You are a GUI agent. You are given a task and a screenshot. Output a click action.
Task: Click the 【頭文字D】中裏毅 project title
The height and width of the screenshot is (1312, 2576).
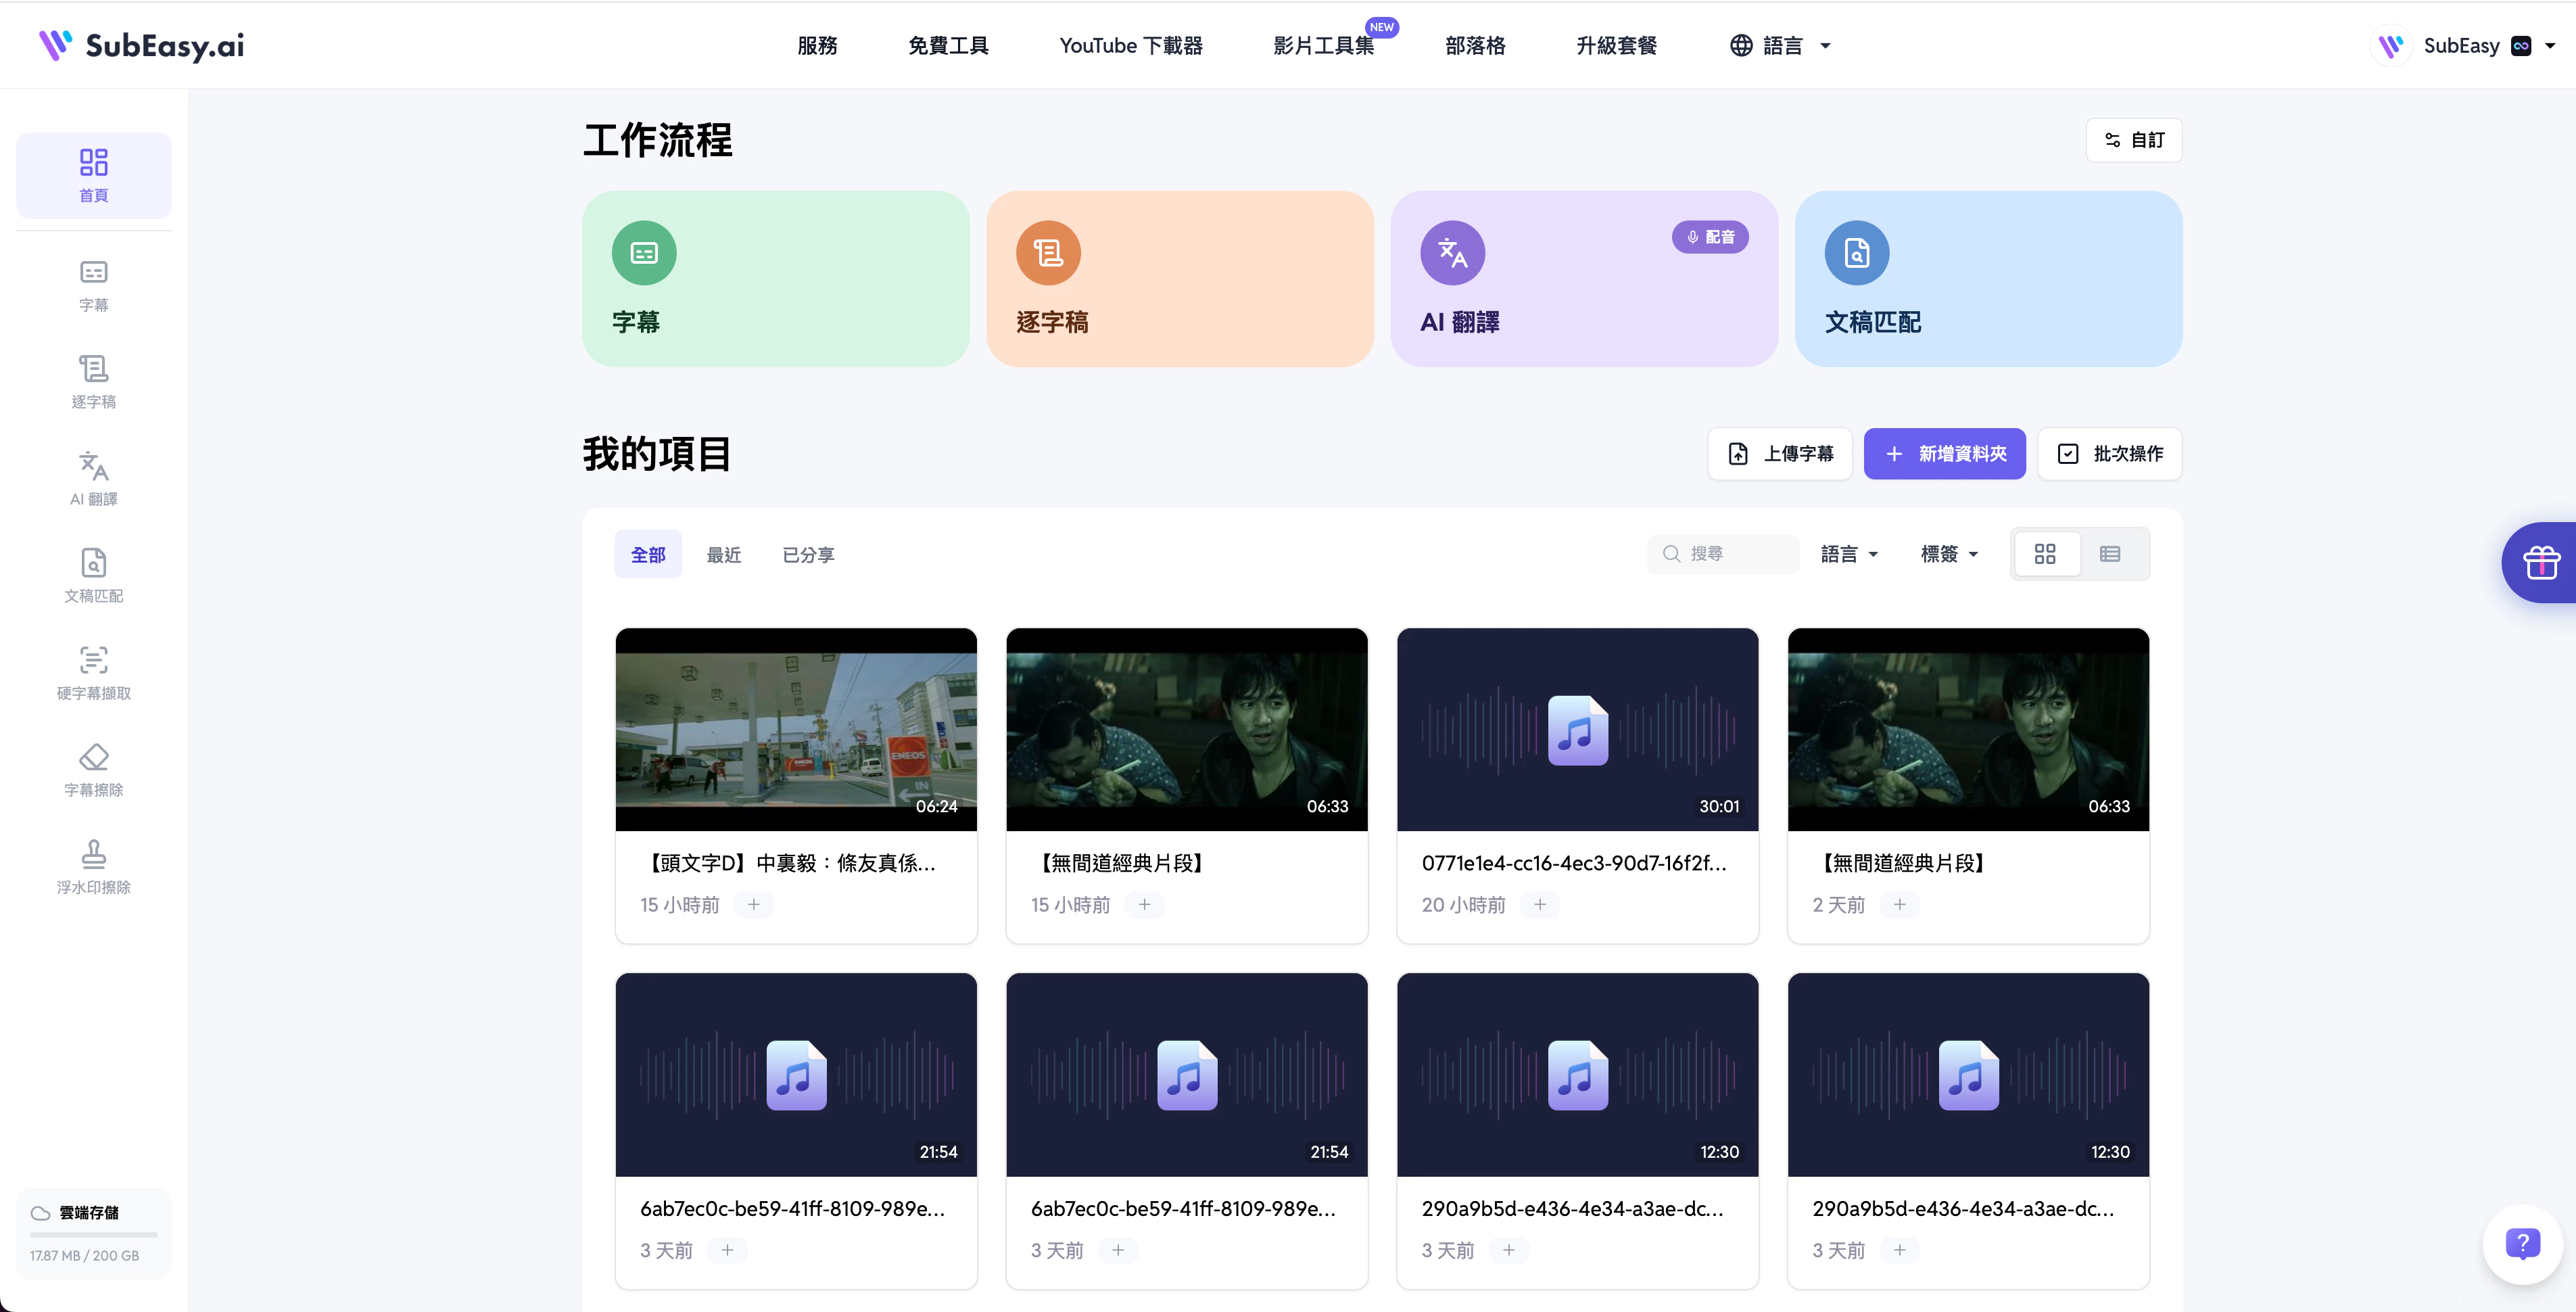[789, 863]
